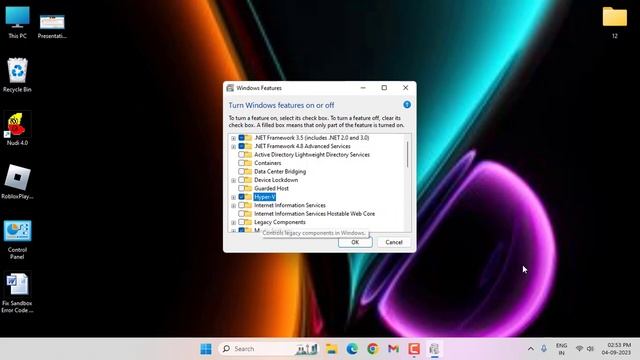This screenshot has width=640, height=360.
Task: Enable Guarded Host checkbox
Action: pyautogui.click(x=242, y=189)
